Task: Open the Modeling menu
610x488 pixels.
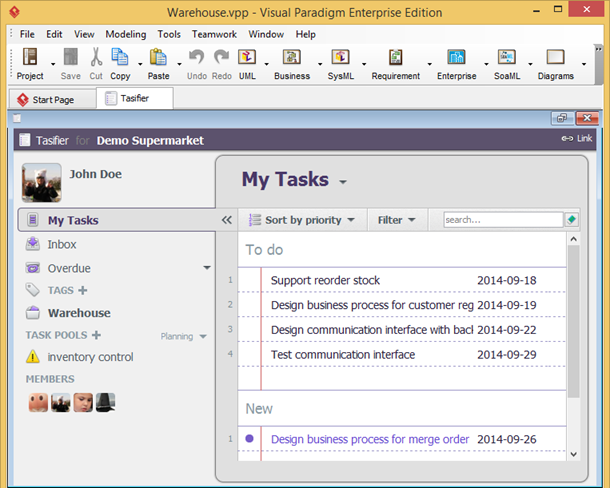Action: click(126, 34)
